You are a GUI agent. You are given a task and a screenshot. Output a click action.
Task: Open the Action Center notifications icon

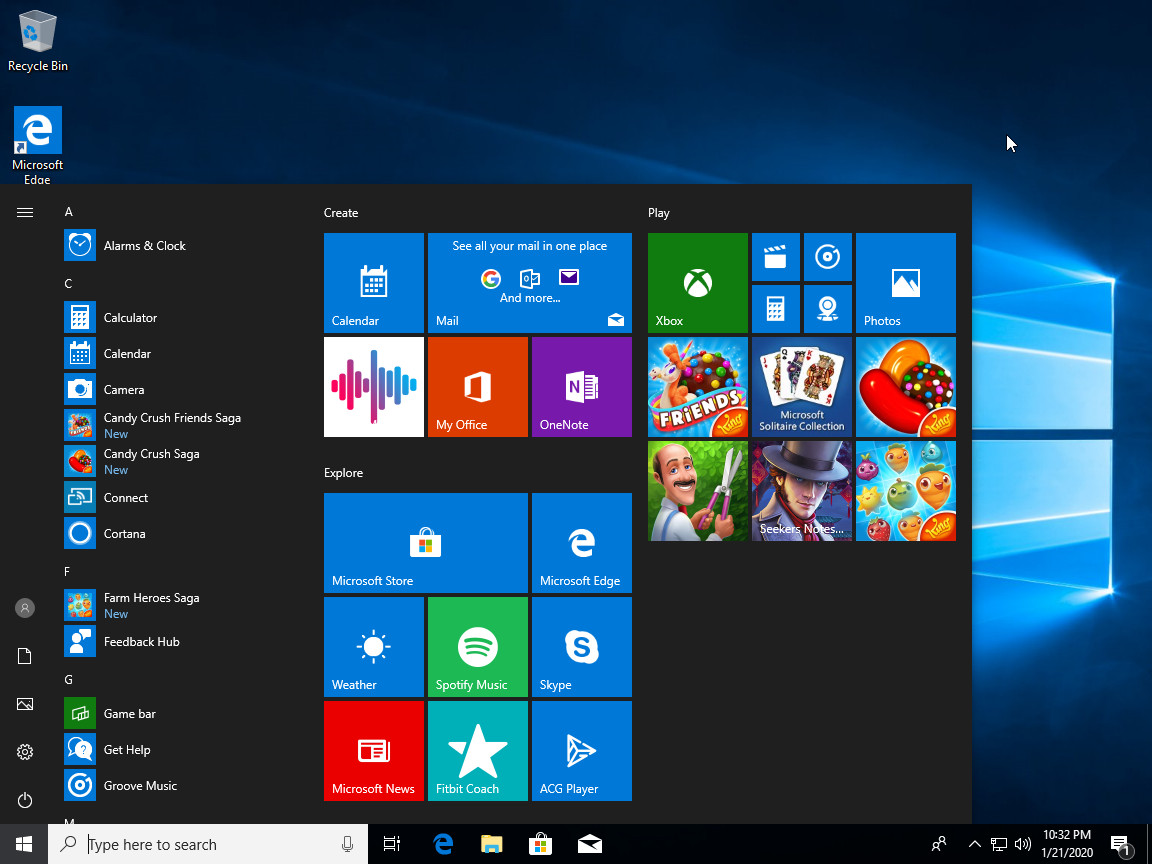coord(1121,845)
